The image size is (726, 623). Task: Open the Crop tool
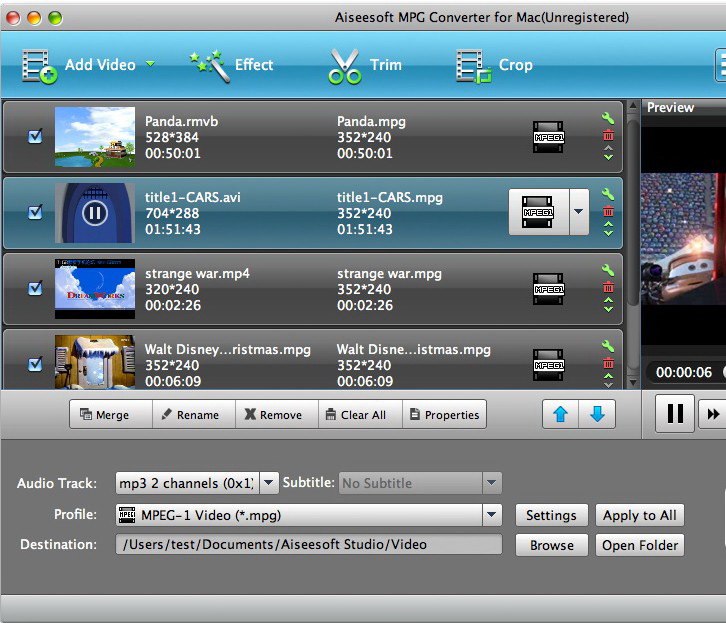[473, 66]
